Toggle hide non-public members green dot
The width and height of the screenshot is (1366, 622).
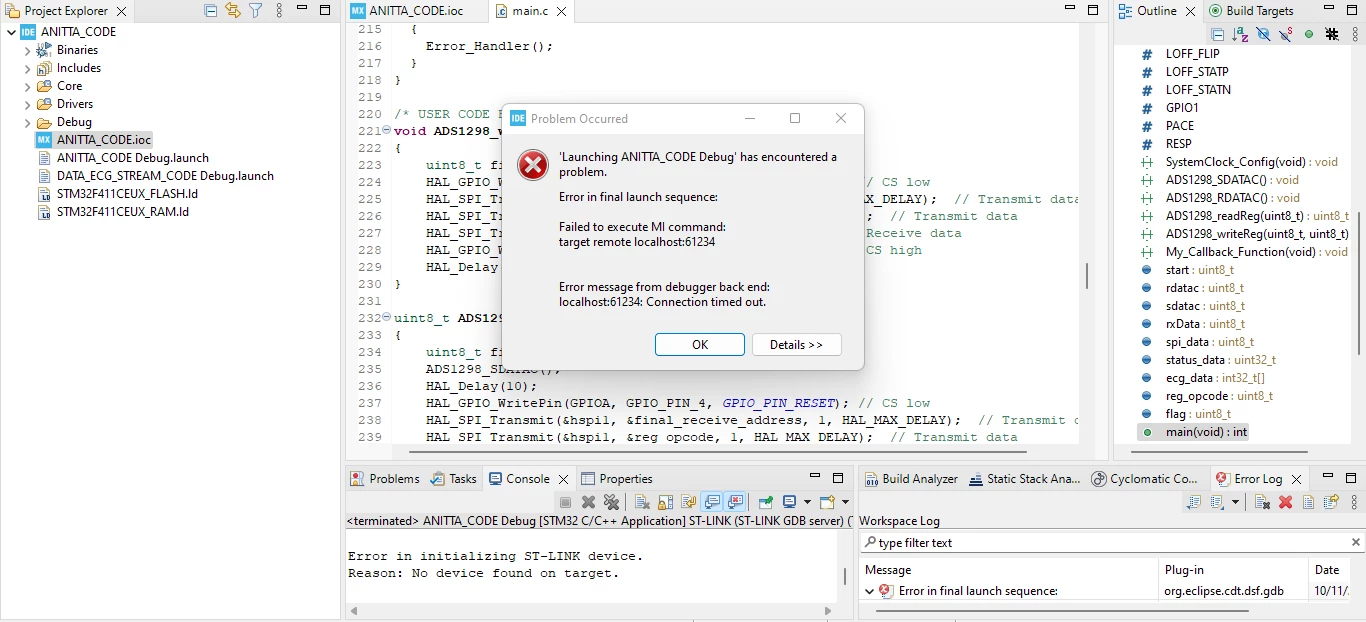coord(1309,34)
